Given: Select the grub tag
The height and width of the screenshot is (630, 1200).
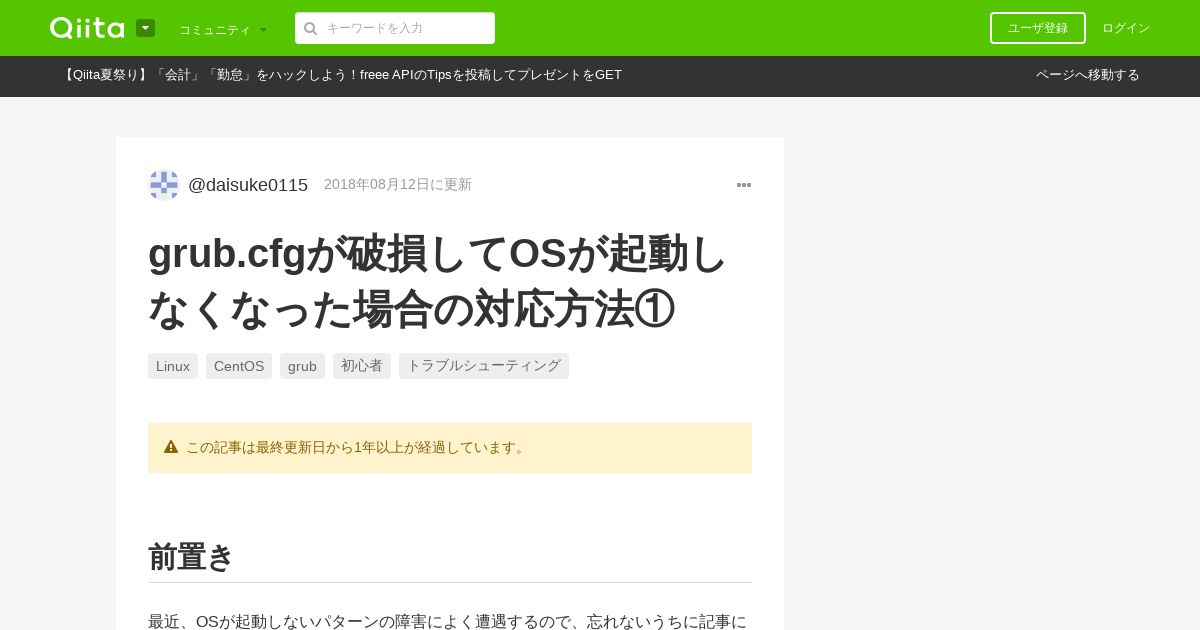Looking at the screenshot, I should [x=302, y=366].
